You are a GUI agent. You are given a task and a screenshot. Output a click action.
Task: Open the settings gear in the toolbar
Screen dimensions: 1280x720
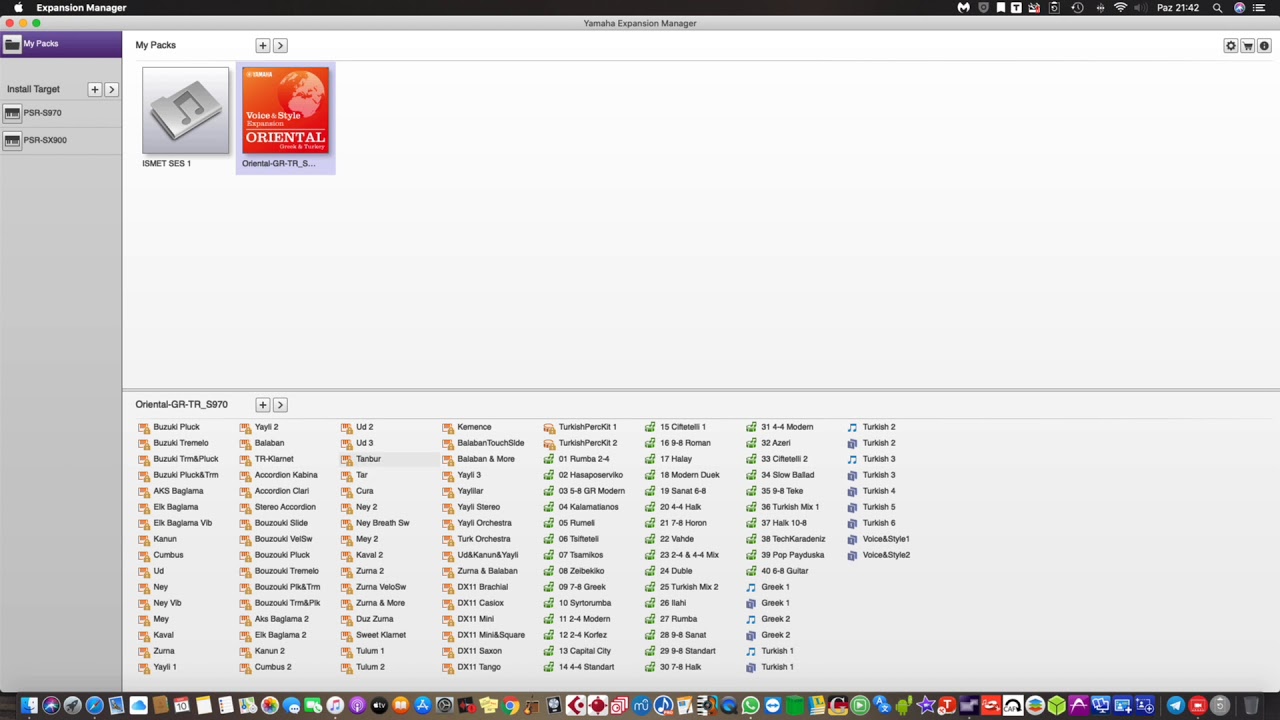1231,46
